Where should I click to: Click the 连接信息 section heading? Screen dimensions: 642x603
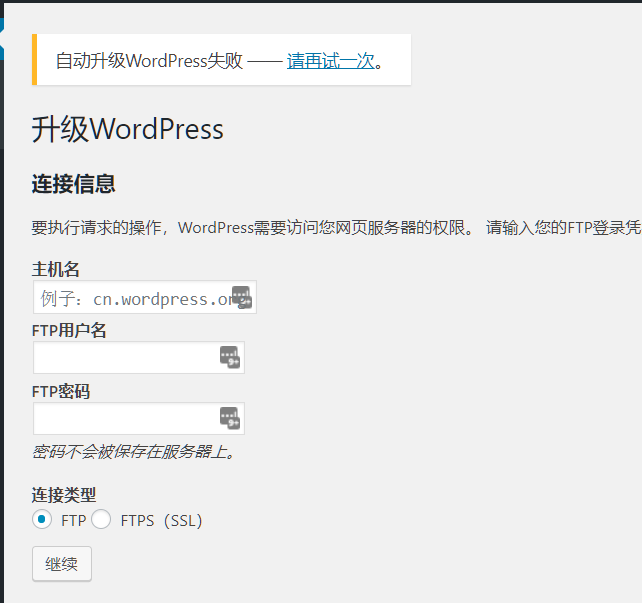coord(74,184)
